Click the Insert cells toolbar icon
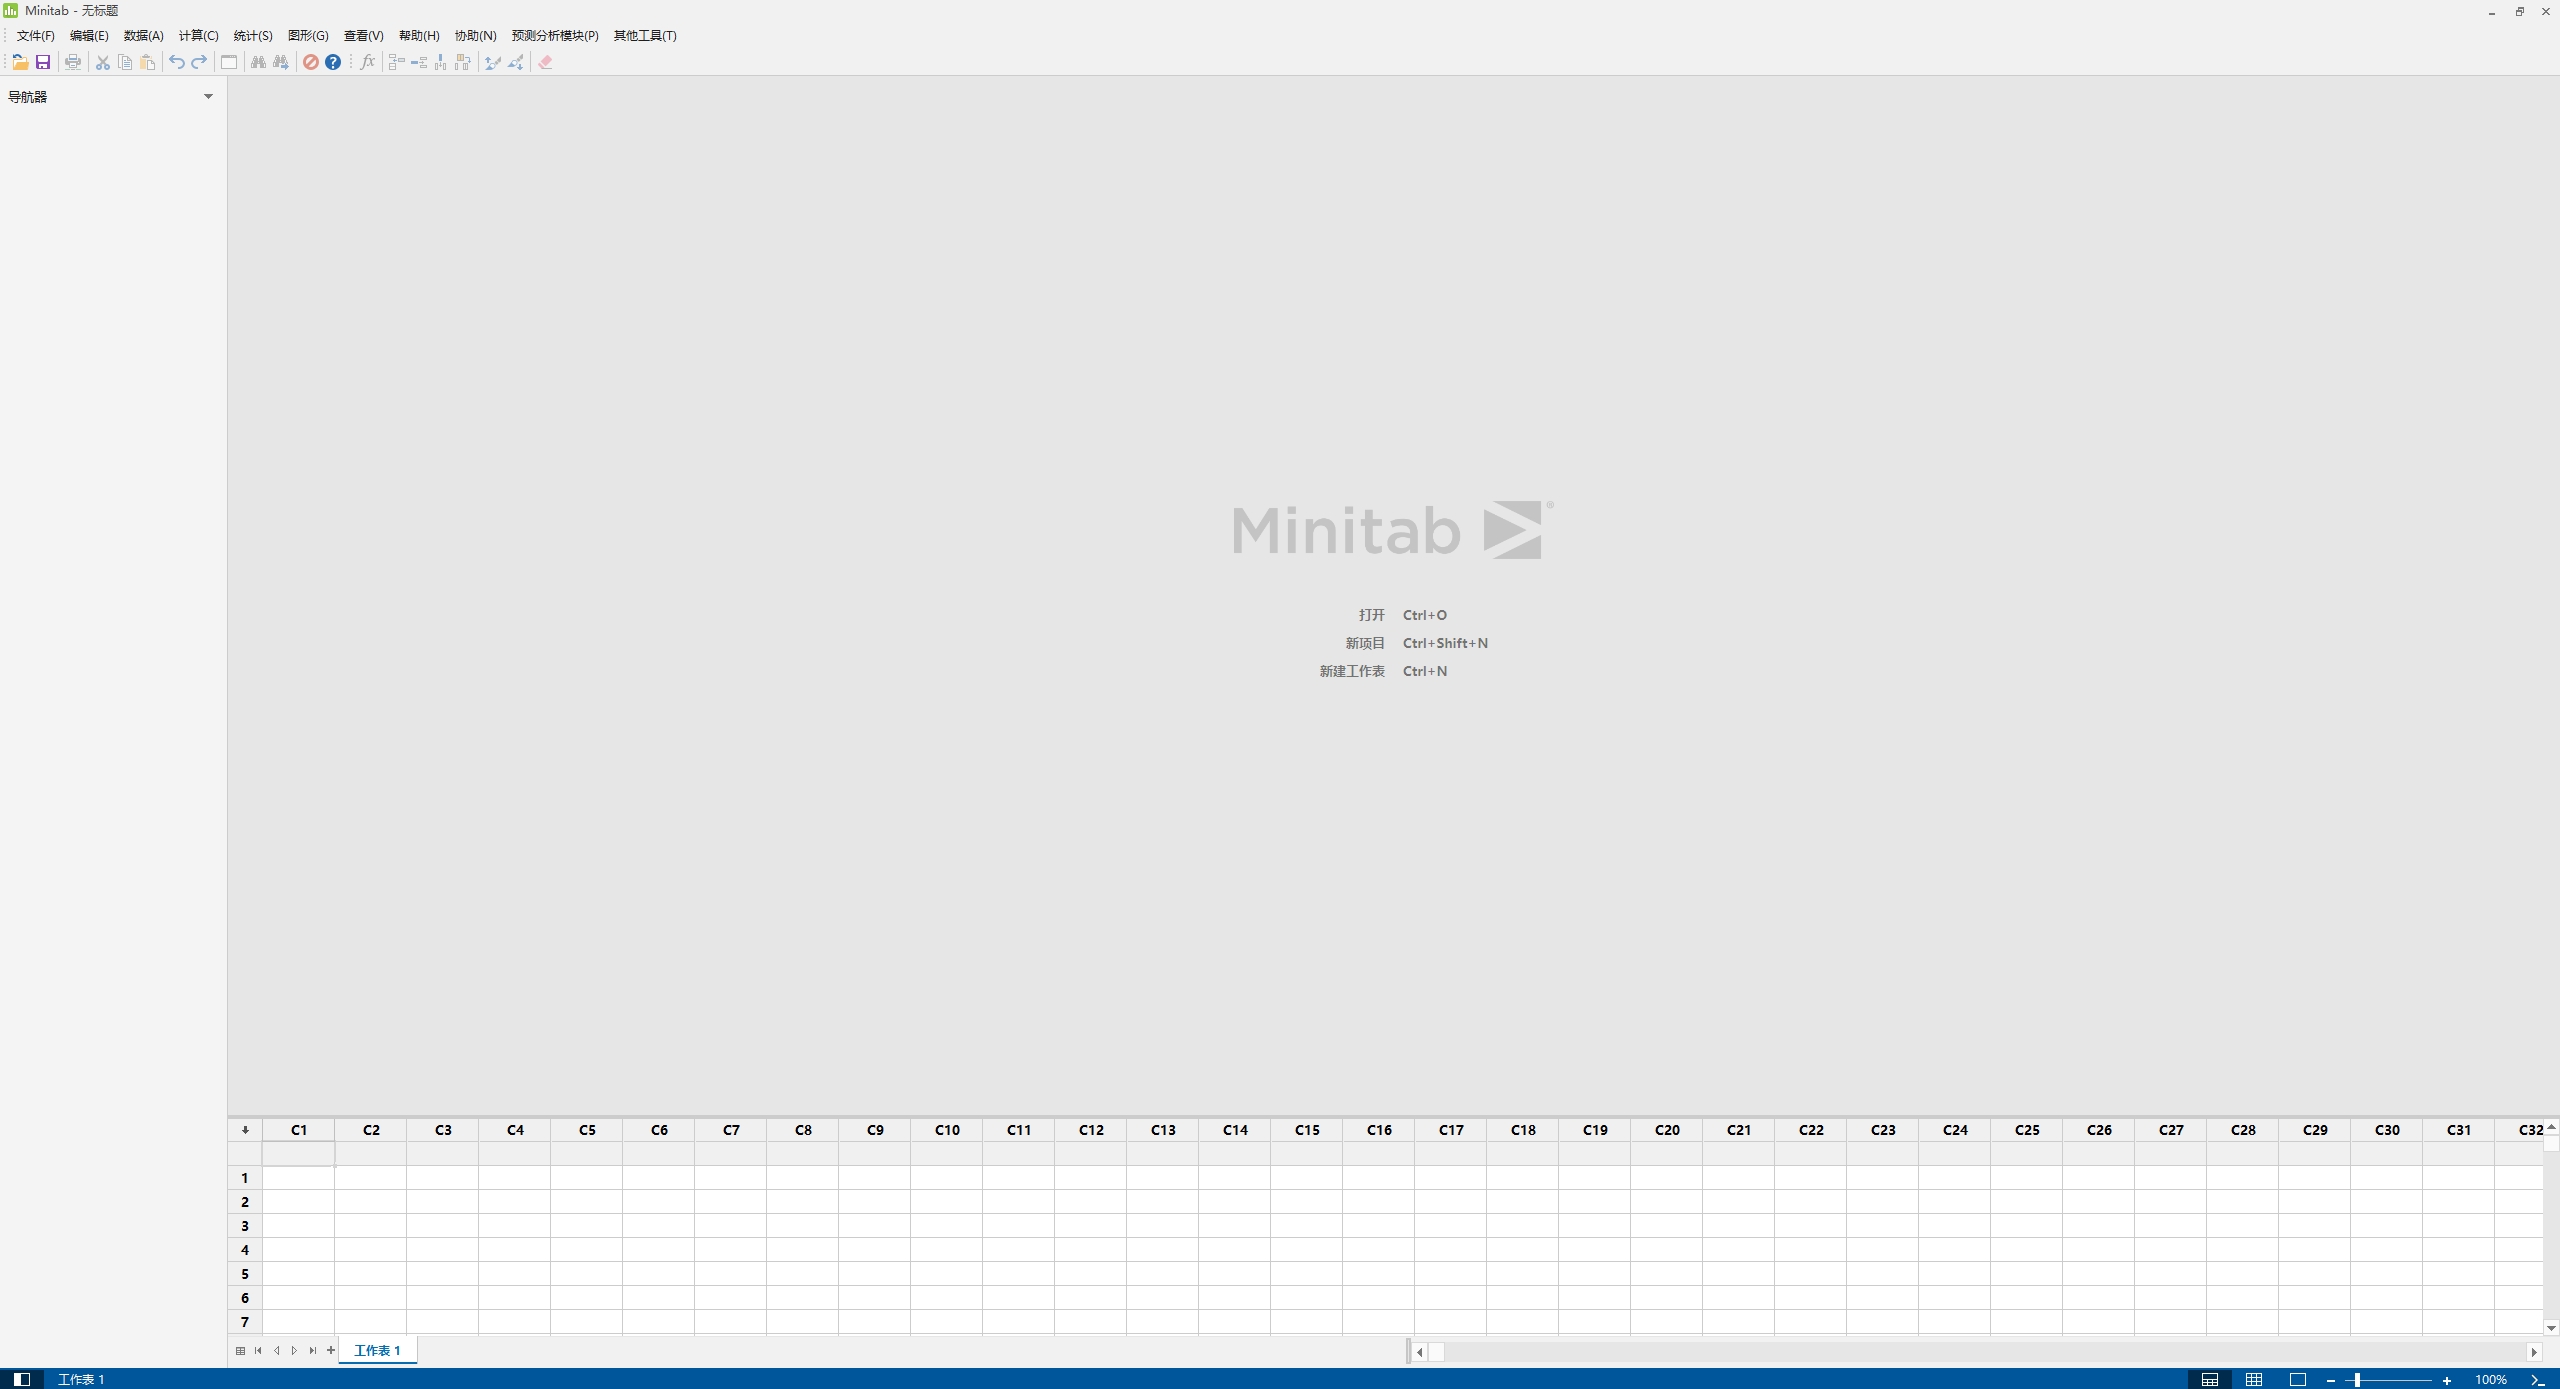Viewport: 2560px width, 1389px height. click(x=396, y=62)
